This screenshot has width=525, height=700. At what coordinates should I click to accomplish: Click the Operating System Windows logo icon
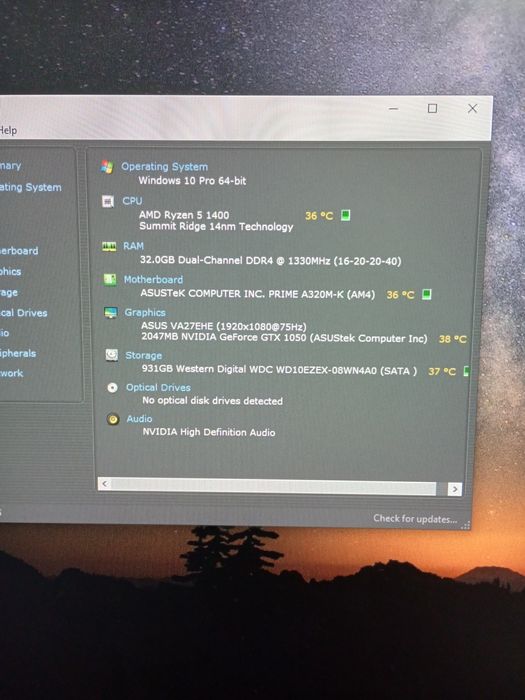click(x=107, y=167)
